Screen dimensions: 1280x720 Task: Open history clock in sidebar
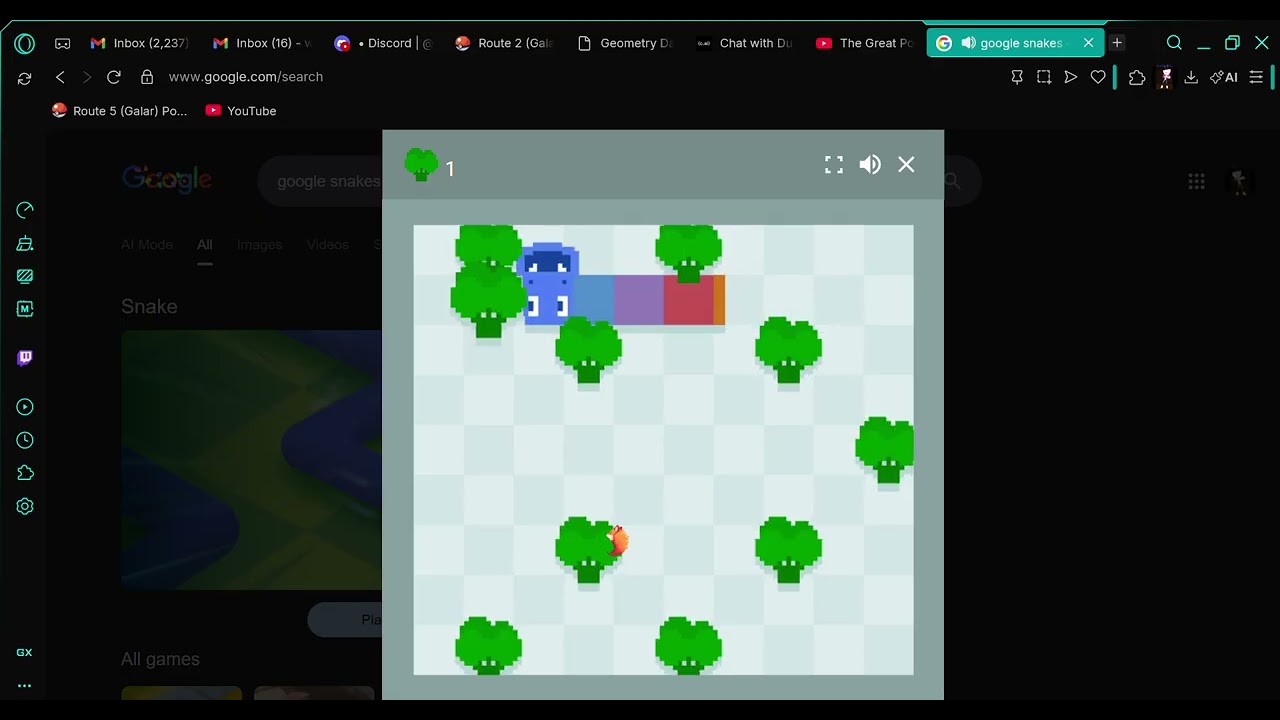(25, 440)
